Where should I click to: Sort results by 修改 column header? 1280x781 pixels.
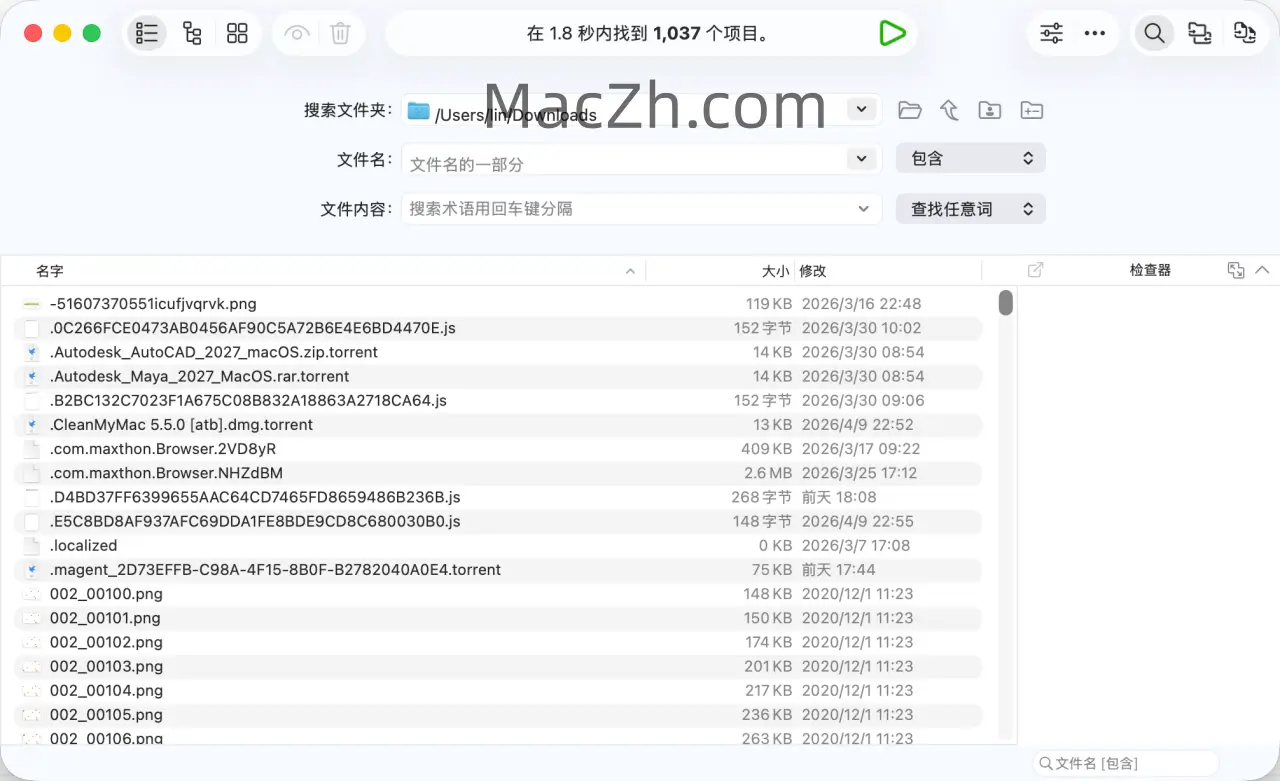(x=813, y=271)
